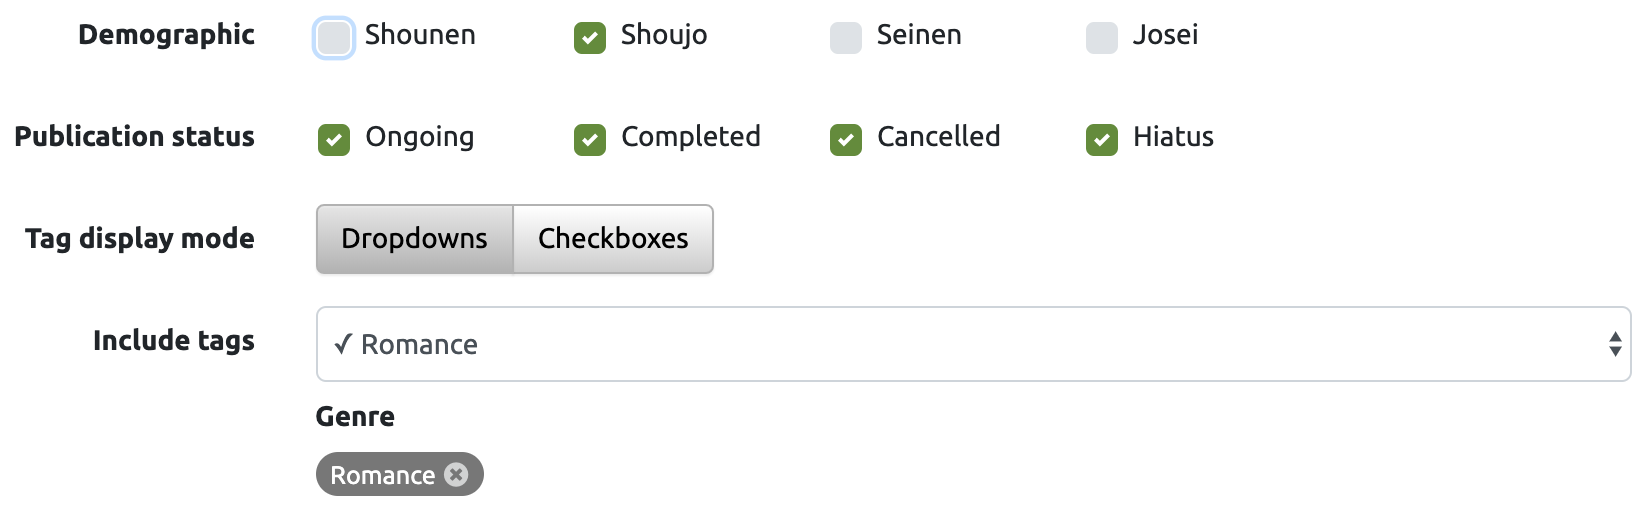The width and height of the screenshot is (1652, 508).
Task: Tick the Seinen demographic checkbox
Action: 846,38
